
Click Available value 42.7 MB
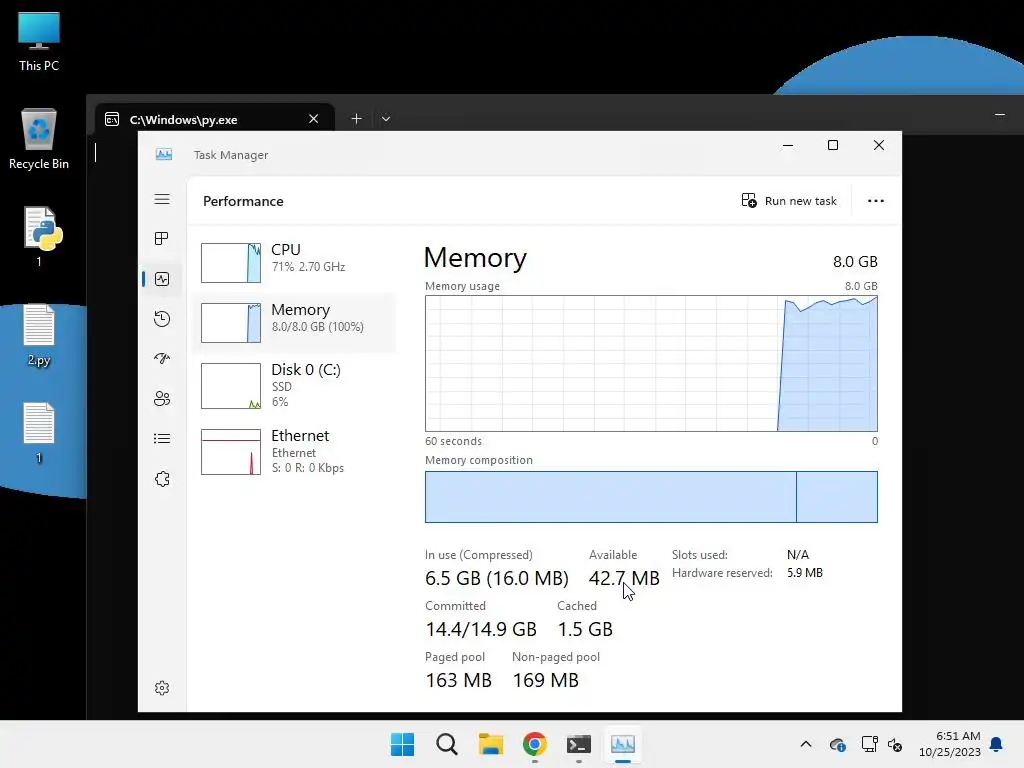pos(624,578)
